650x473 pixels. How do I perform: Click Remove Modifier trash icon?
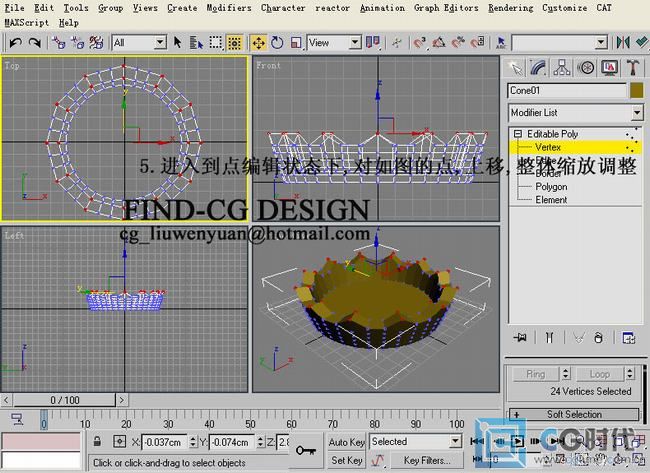click(598, 337)
